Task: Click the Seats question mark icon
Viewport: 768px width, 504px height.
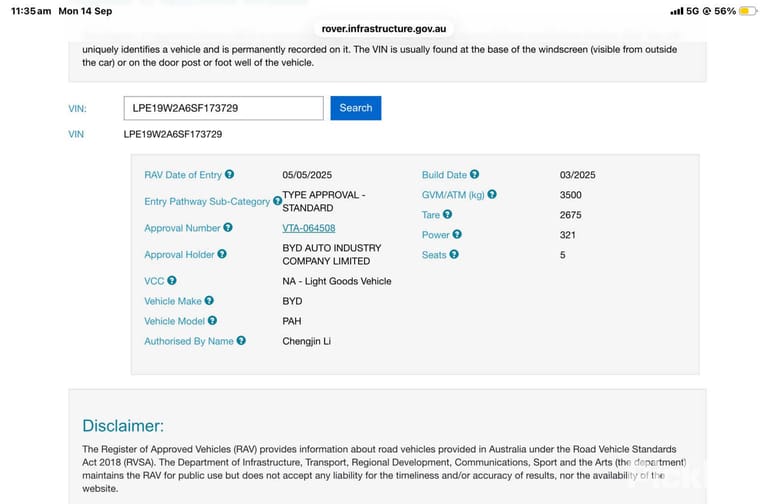Action: coord(454,255)
